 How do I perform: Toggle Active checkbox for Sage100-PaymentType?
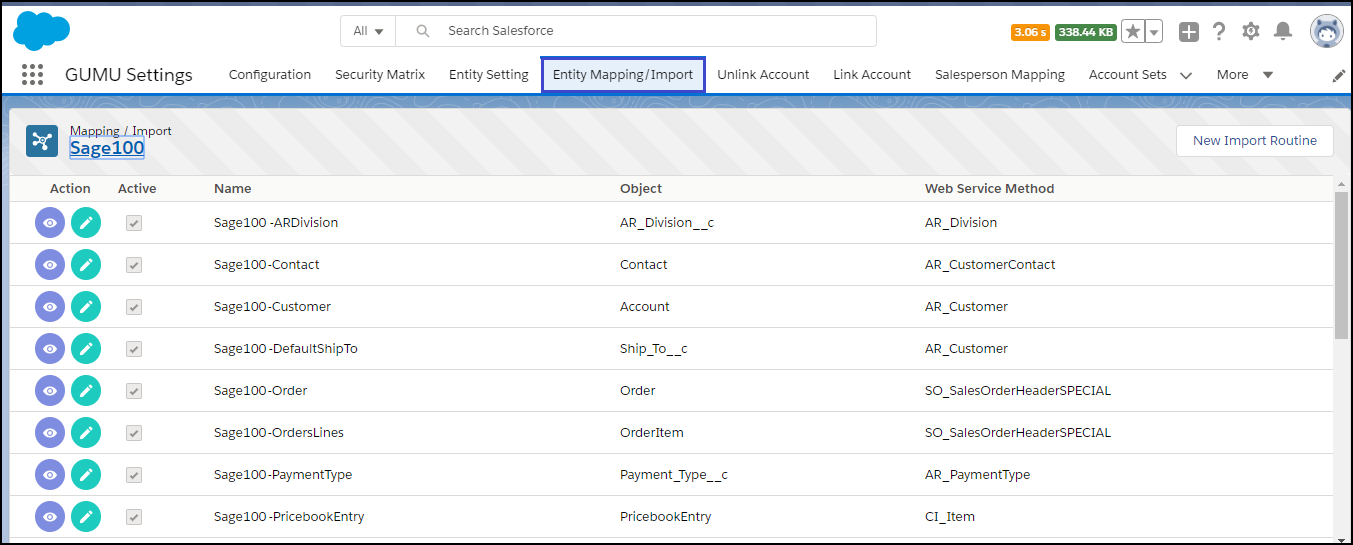pos(134,475)
